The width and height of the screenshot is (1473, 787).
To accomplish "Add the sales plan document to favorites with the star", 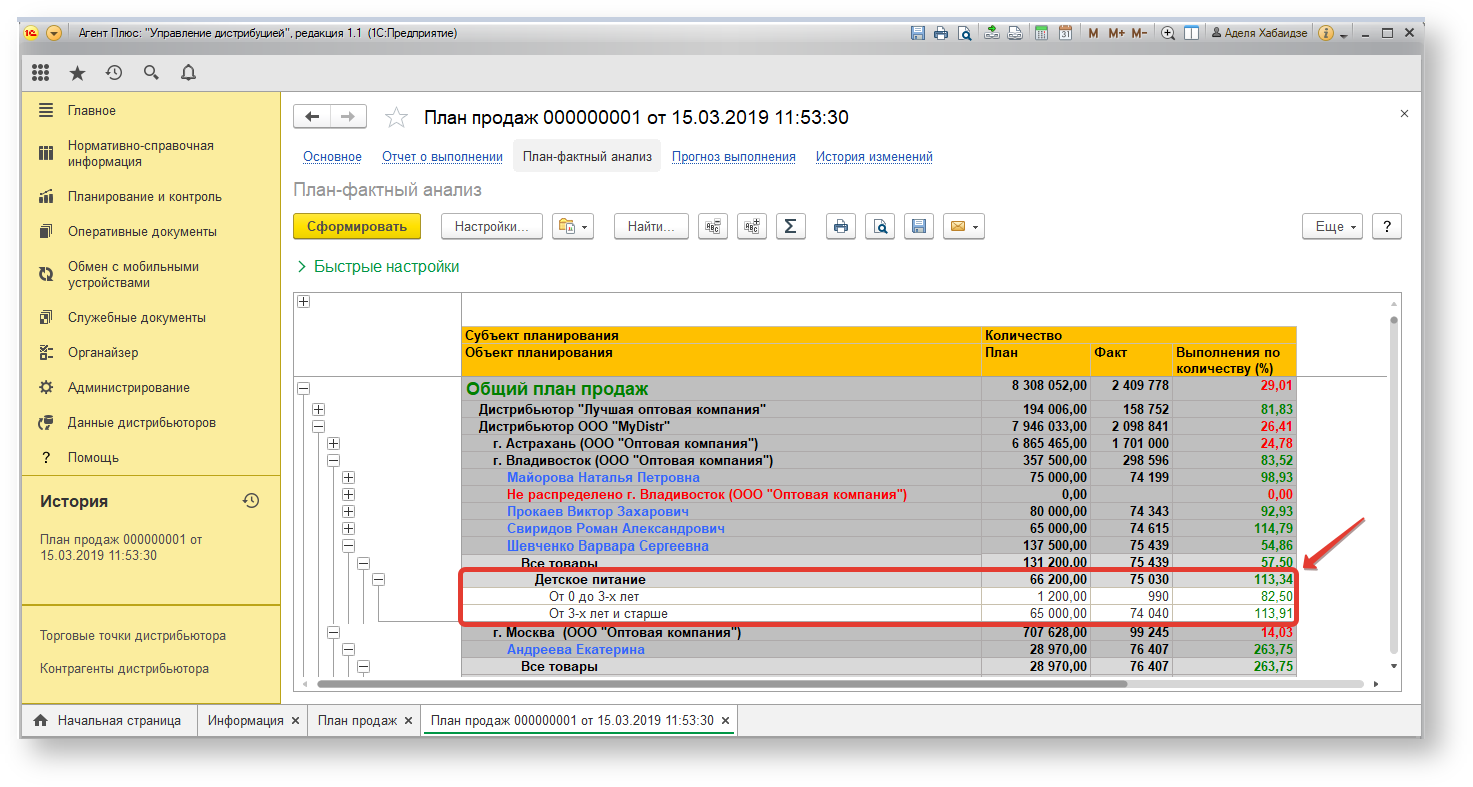I will coord(396,118).
